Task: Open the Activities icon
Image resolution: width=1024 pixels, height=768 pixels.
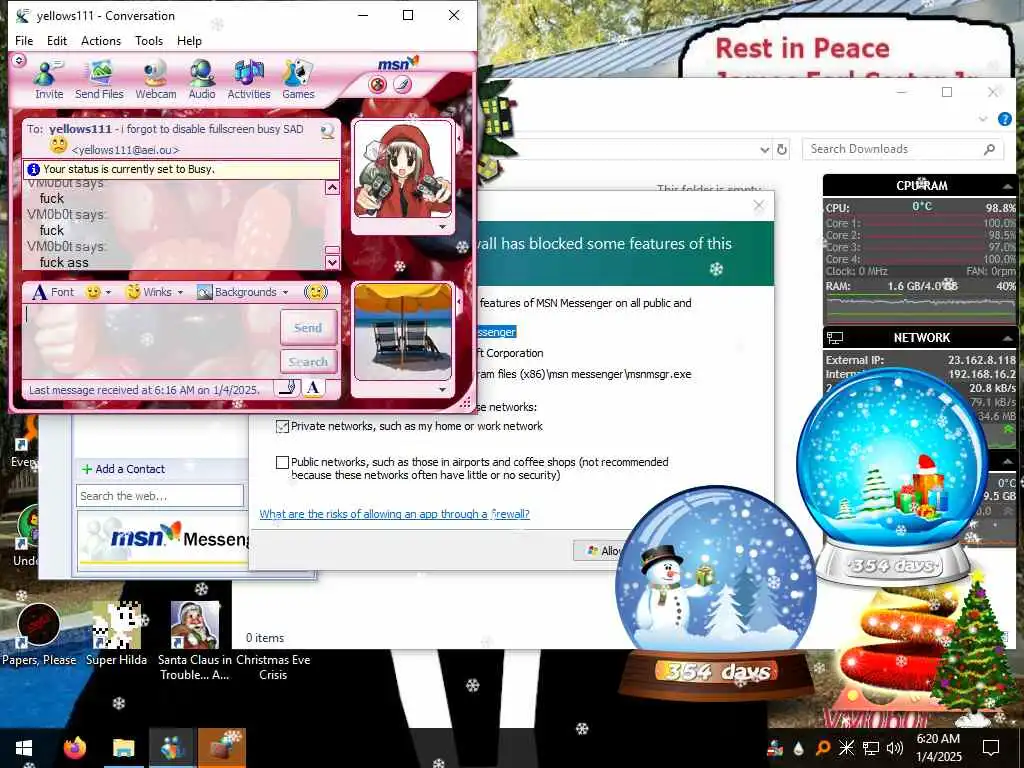Action: point(249,80)
